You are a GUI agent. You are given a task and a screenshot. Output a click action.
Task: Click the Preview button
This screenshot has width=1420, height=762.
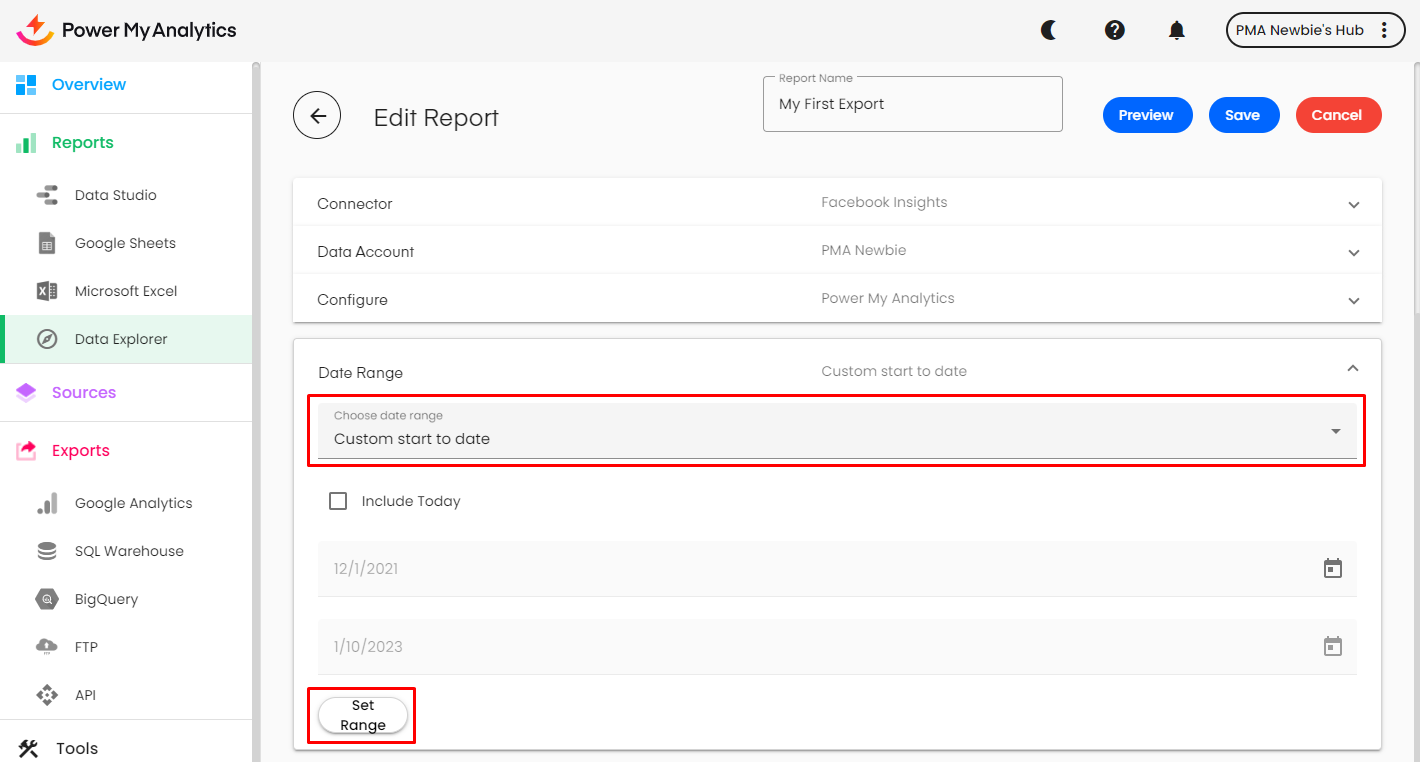[x=1146, y=115]
